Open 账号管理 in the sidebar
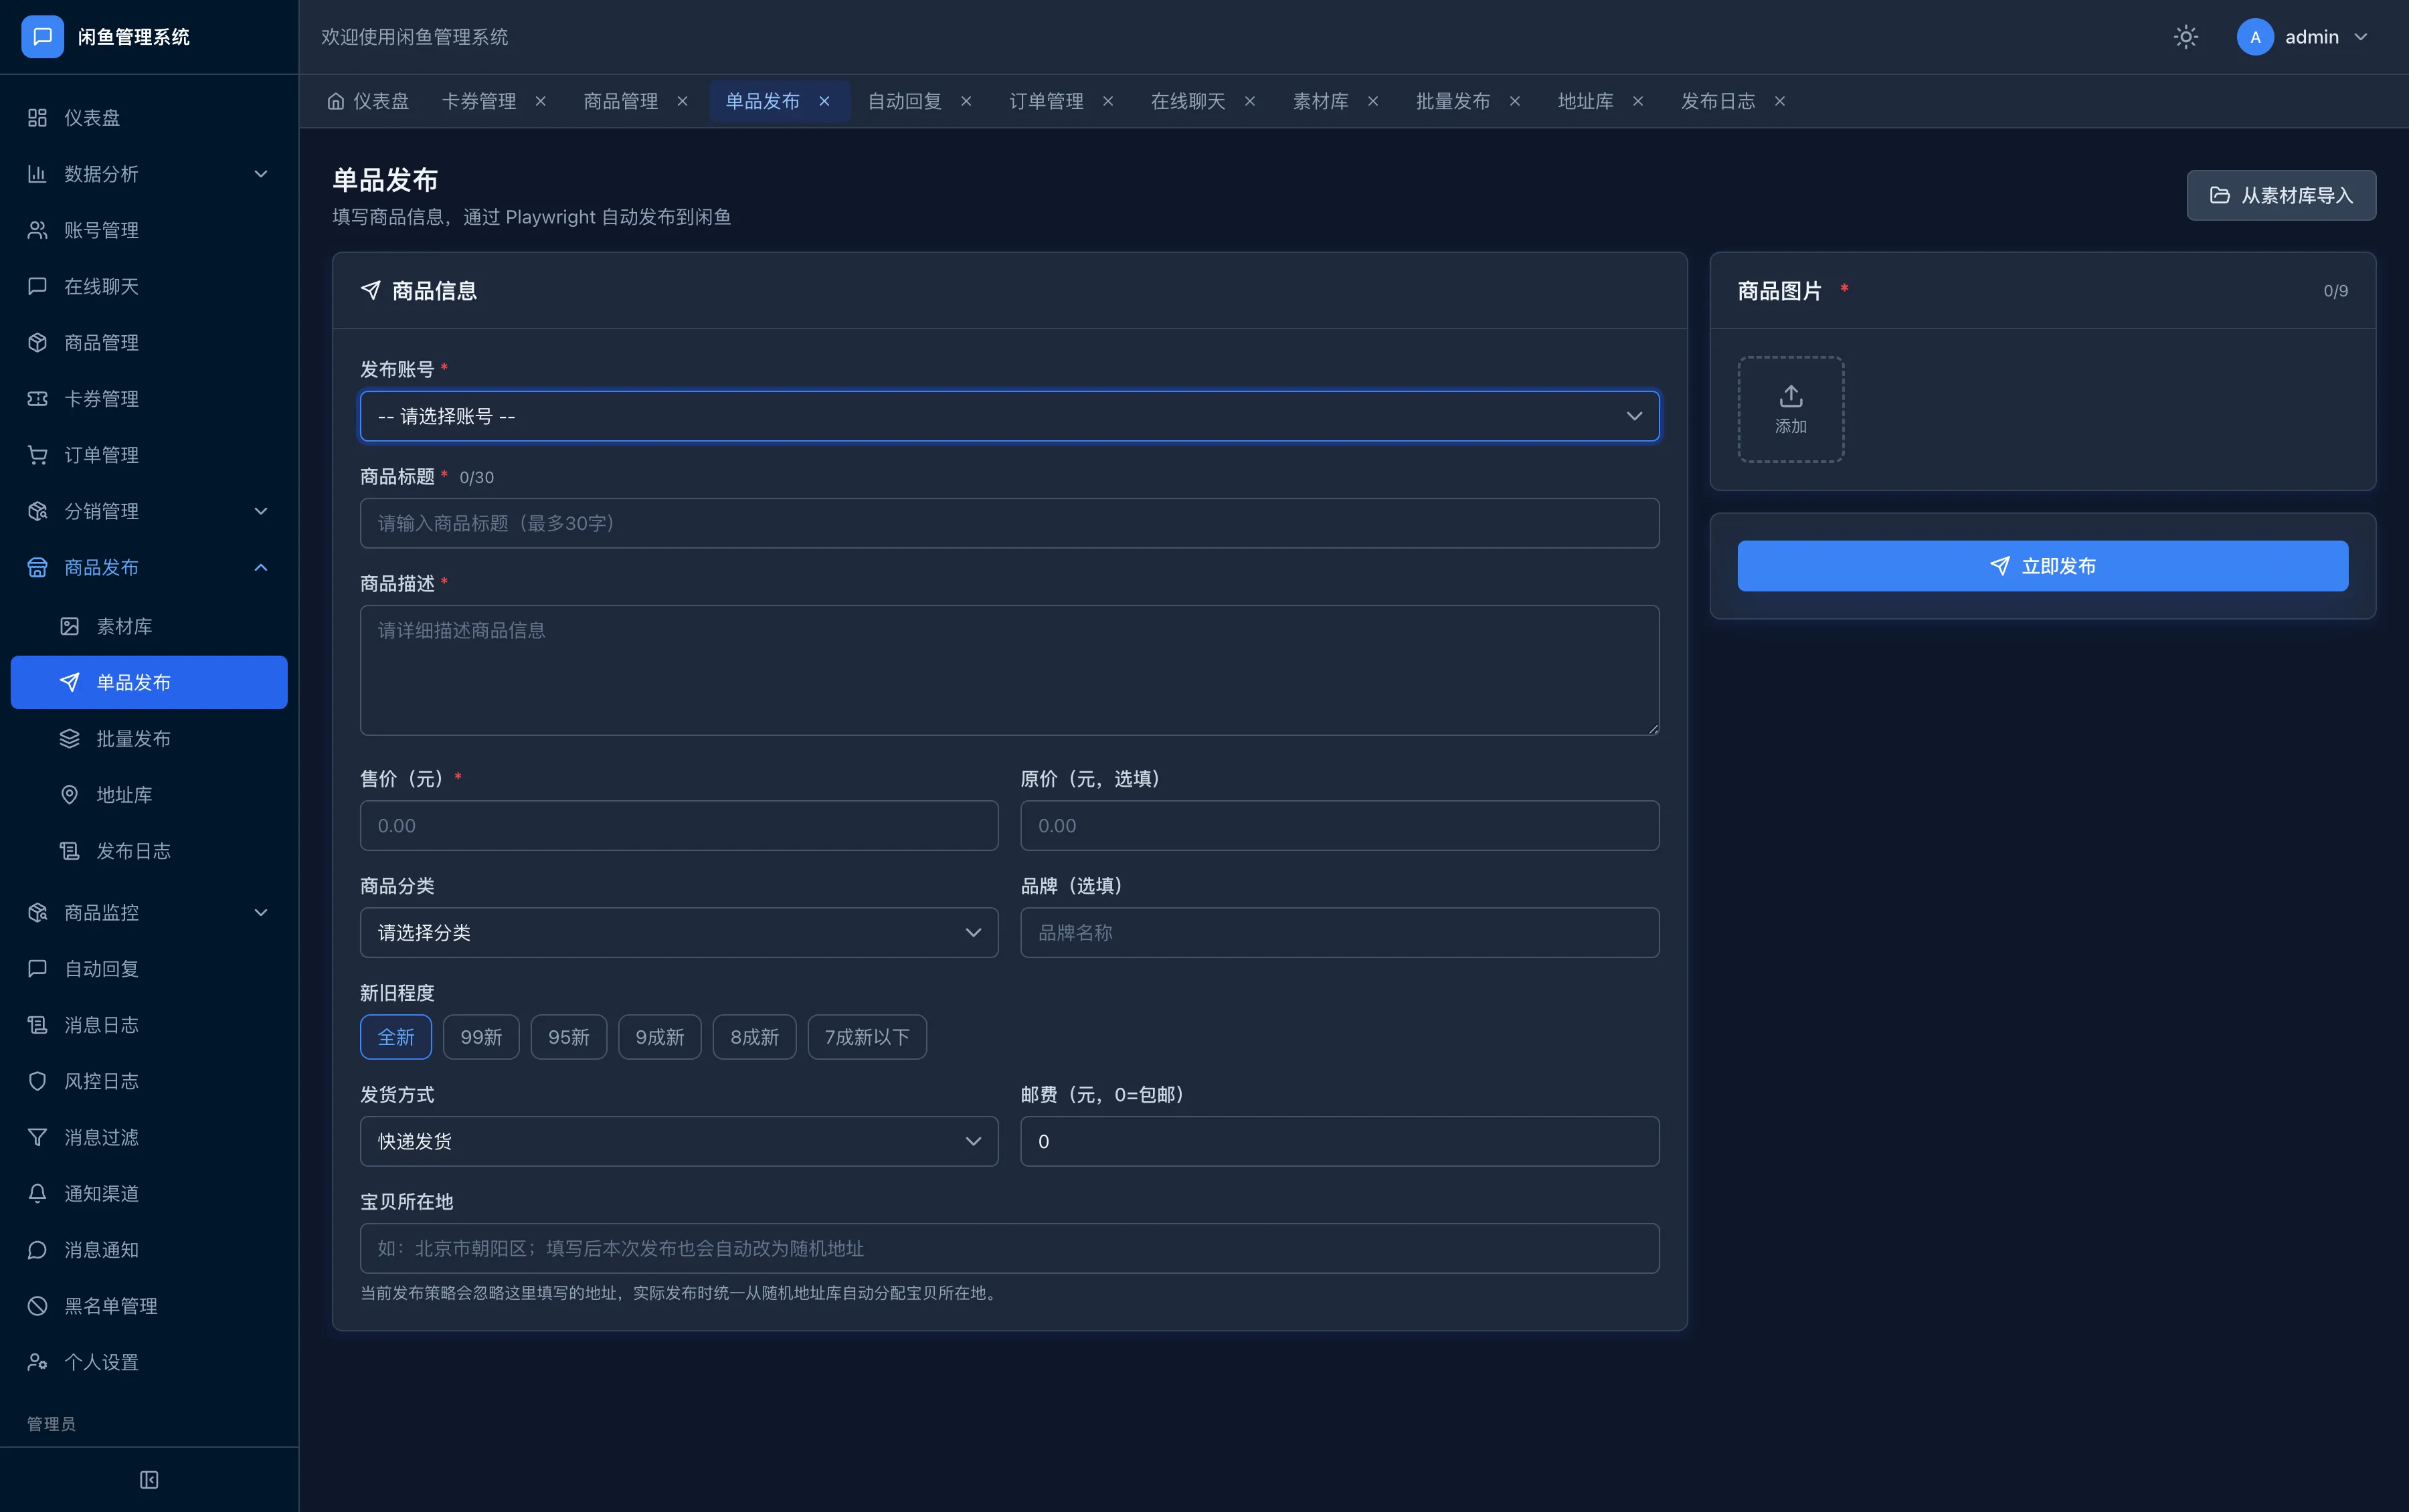 pyautogui.click(x=149, y=230)
